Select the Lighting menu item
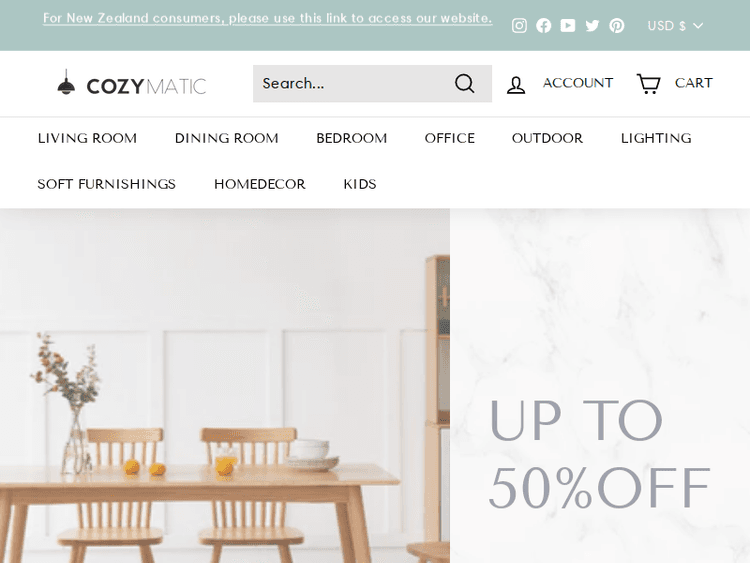This screenshot has width=750, height=563. pos(656,138)
